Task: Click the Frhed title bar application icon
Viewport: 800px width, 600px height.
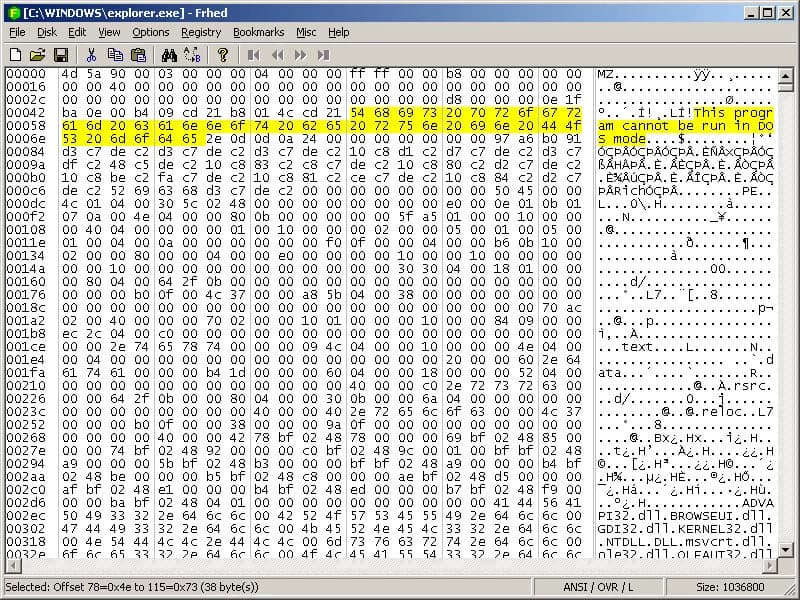Action: tap(12, 11)
